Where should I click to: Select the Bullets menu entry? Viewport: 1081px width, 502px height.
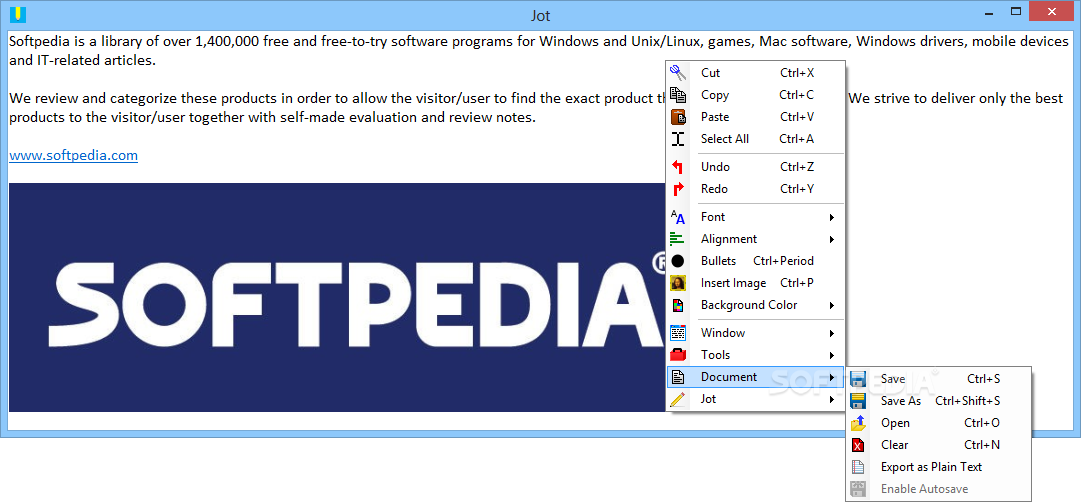(756, 261)
